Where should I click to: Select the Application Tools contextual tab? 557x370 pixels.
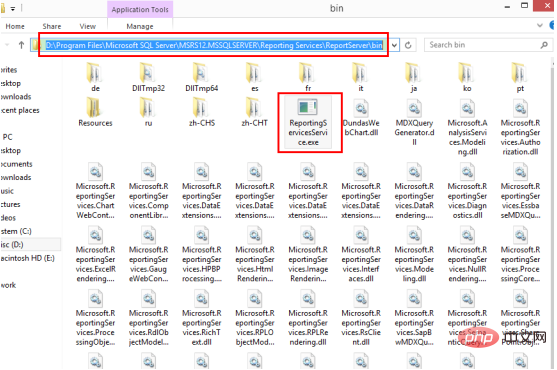click(x=140, y=9)
